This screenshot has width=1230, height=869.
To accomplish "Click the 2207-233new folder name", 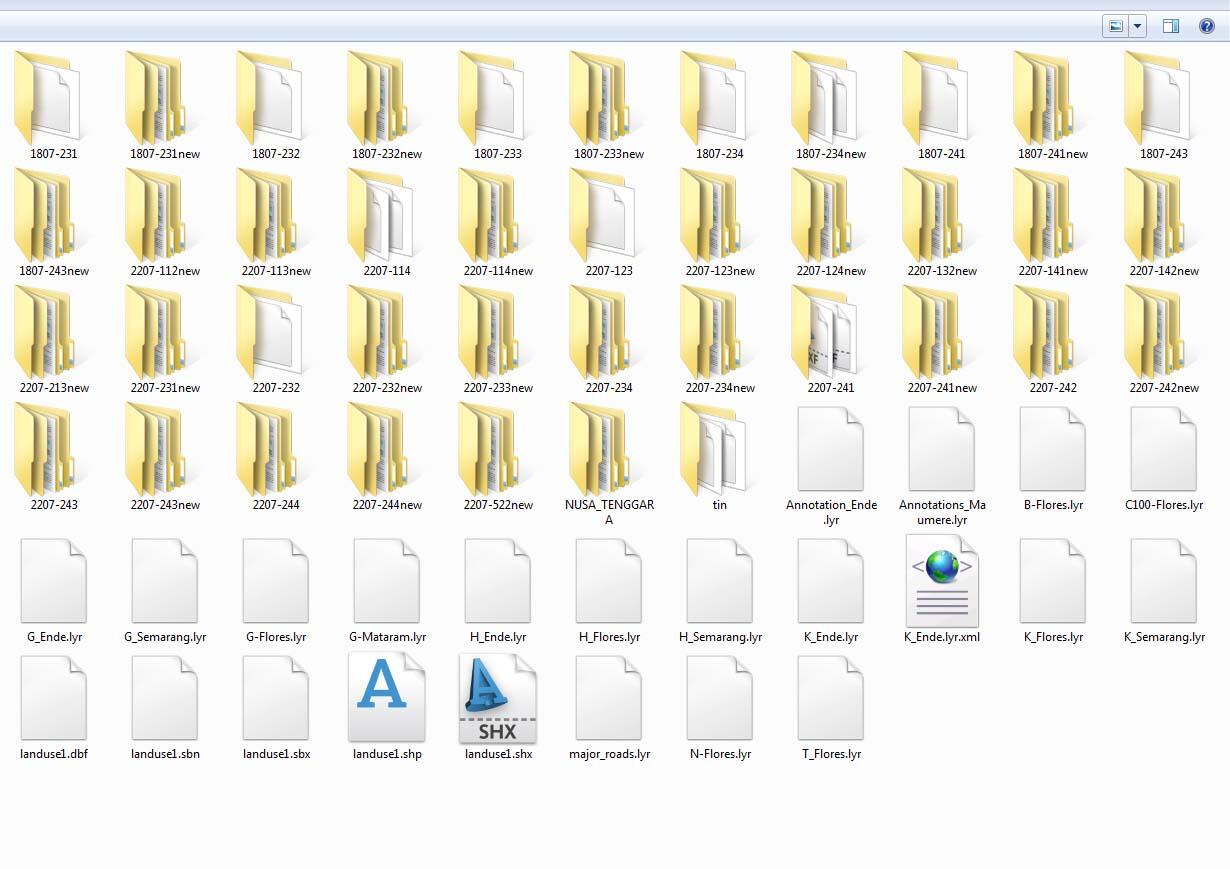I will click(x=498, y=388).
